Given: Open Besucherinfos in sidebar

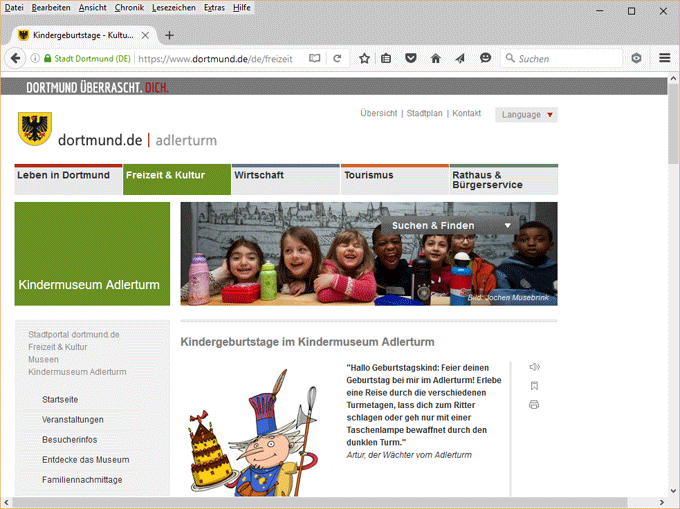Looking at the screenshot, I should click(x=69, y=440).
